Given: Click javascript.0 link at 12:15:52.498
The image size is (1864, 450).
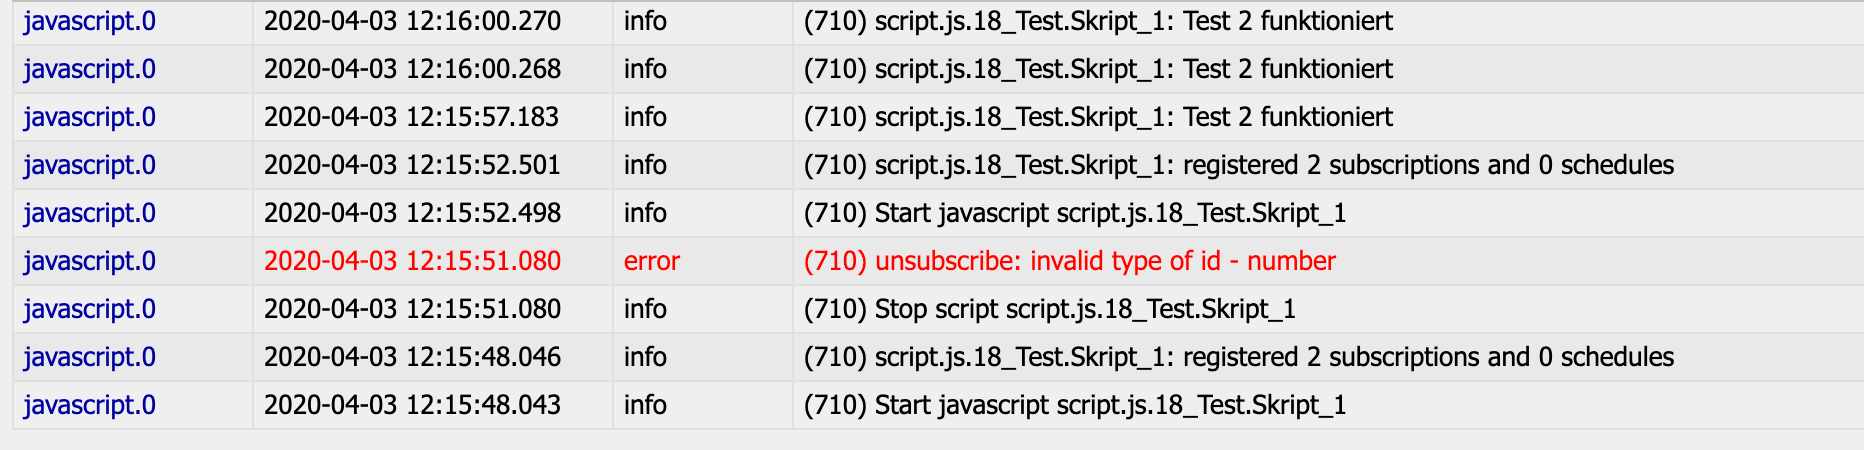Looking at the screenshot, I should click(x=90, y=213).
